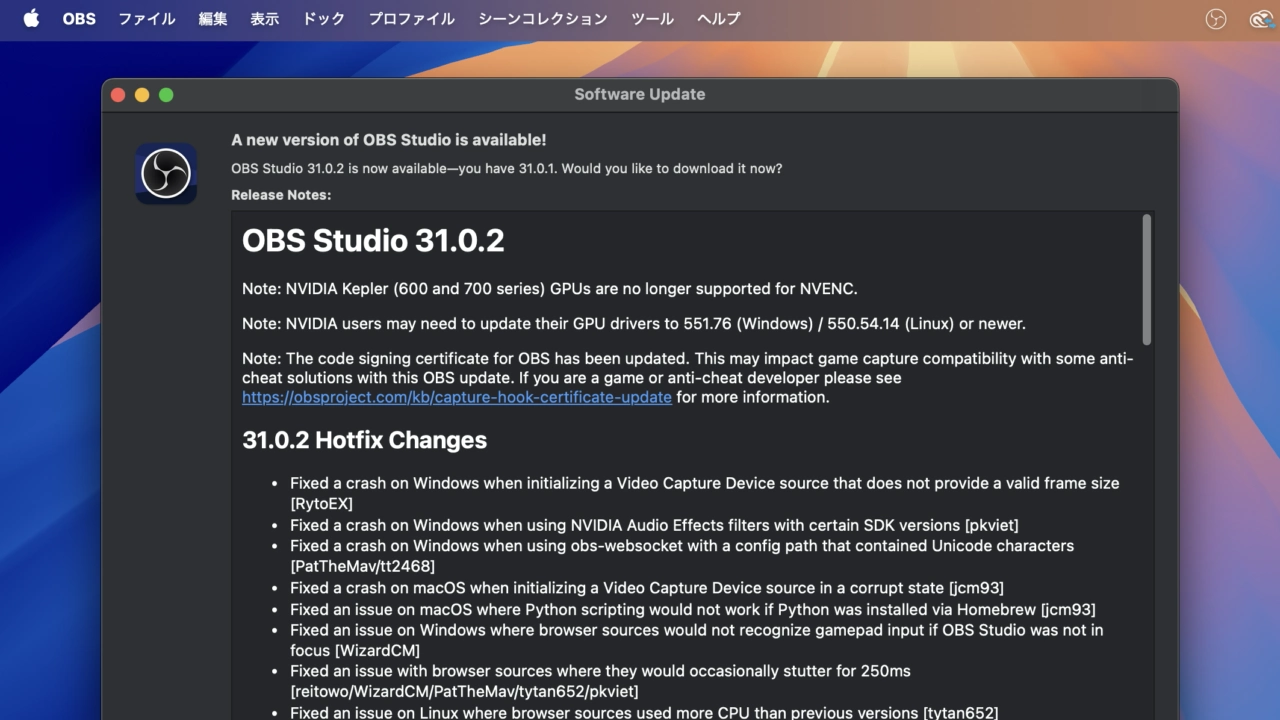Zoom the Software Update window with the green button
The image size is (1280, 720).
166,95
